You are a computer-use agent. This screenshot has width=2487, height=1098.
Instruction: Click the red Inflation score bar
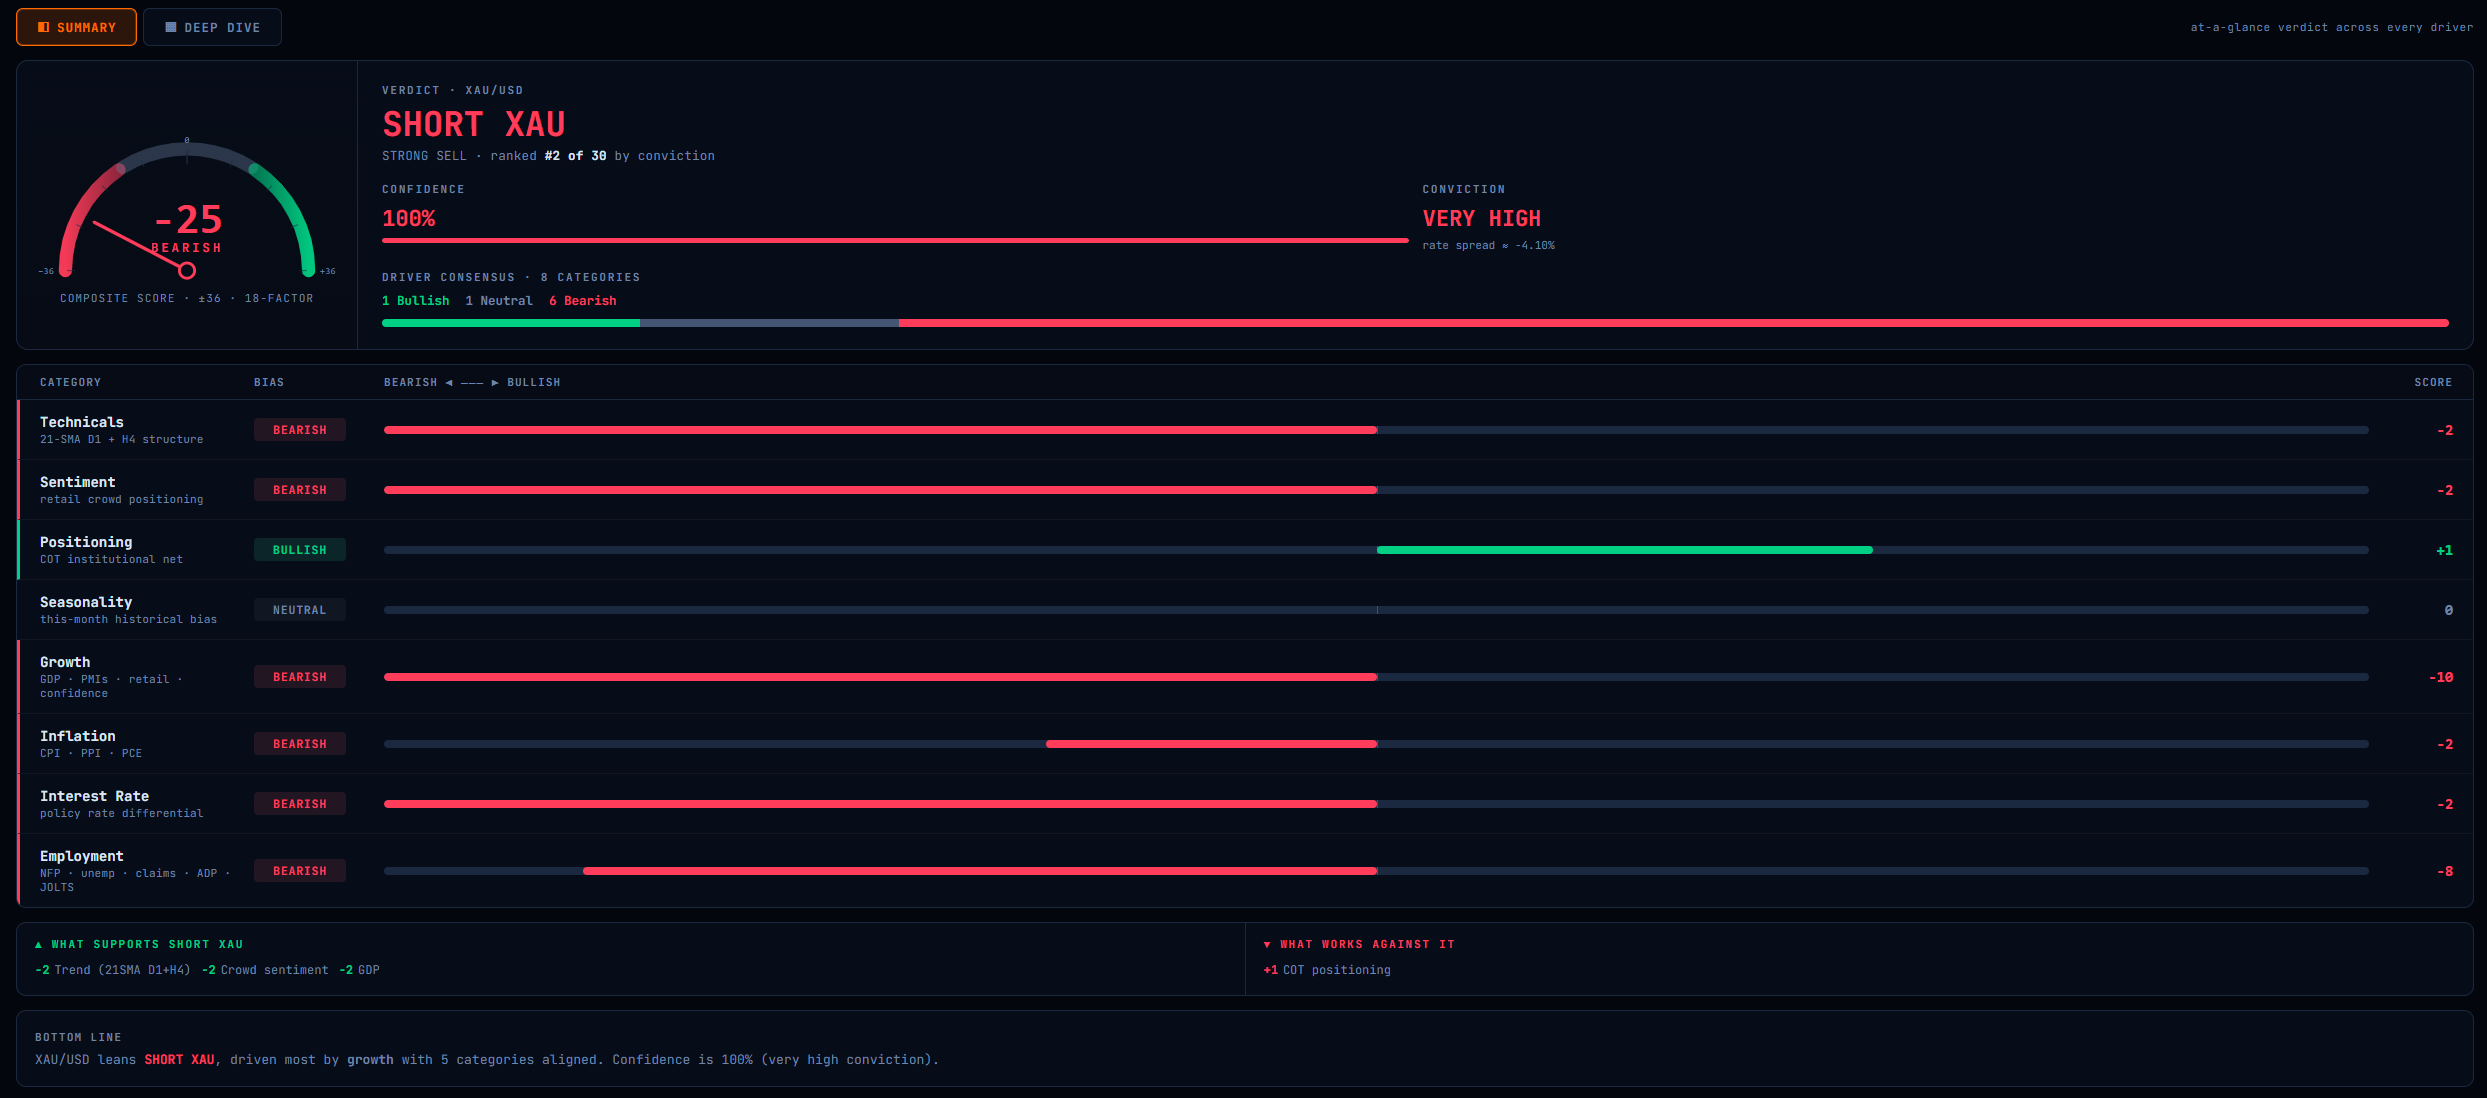1212,744
